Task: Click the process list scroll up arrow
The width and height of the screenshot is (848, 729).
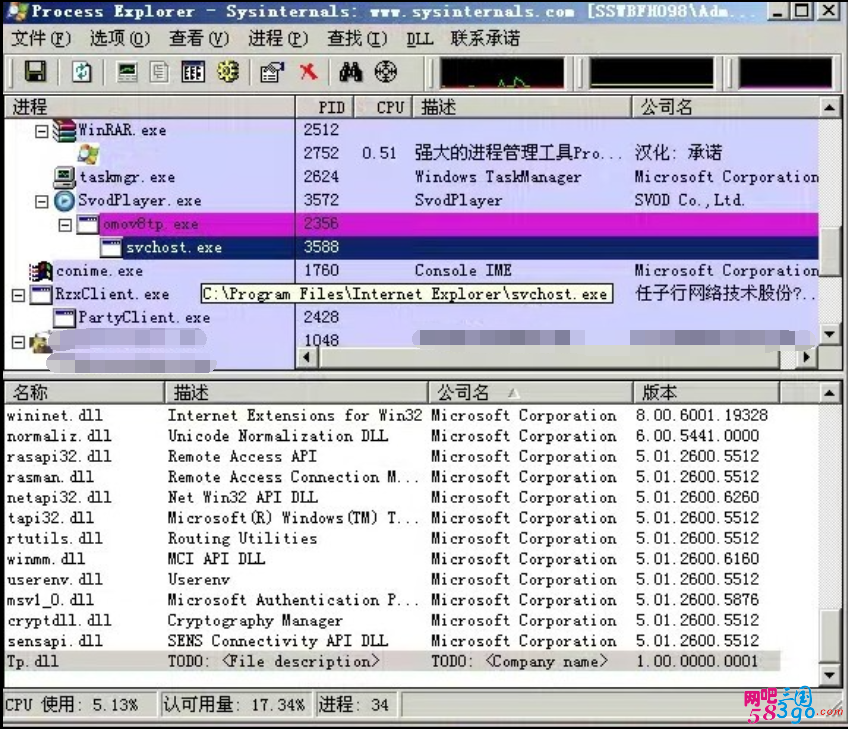Action: [830, 108]
